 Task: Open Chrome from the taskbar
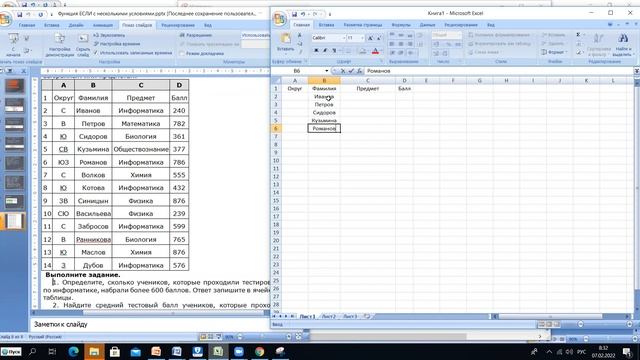(x=259, y=351)
